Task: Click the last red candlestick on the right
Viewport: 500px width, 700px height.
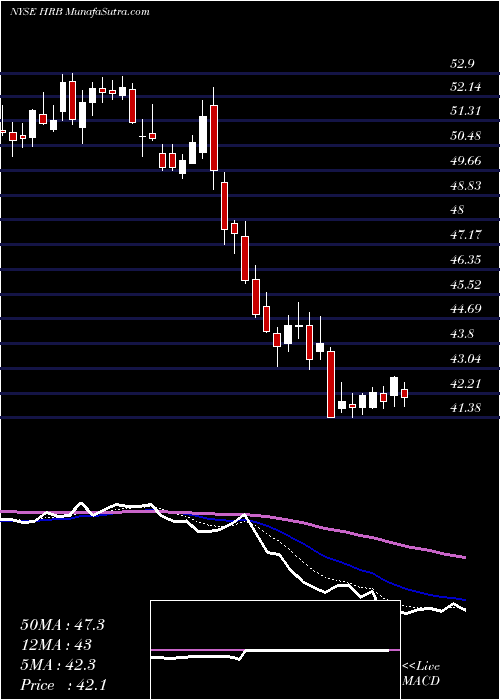Action: pyautogui.click(x=404, y=393)
